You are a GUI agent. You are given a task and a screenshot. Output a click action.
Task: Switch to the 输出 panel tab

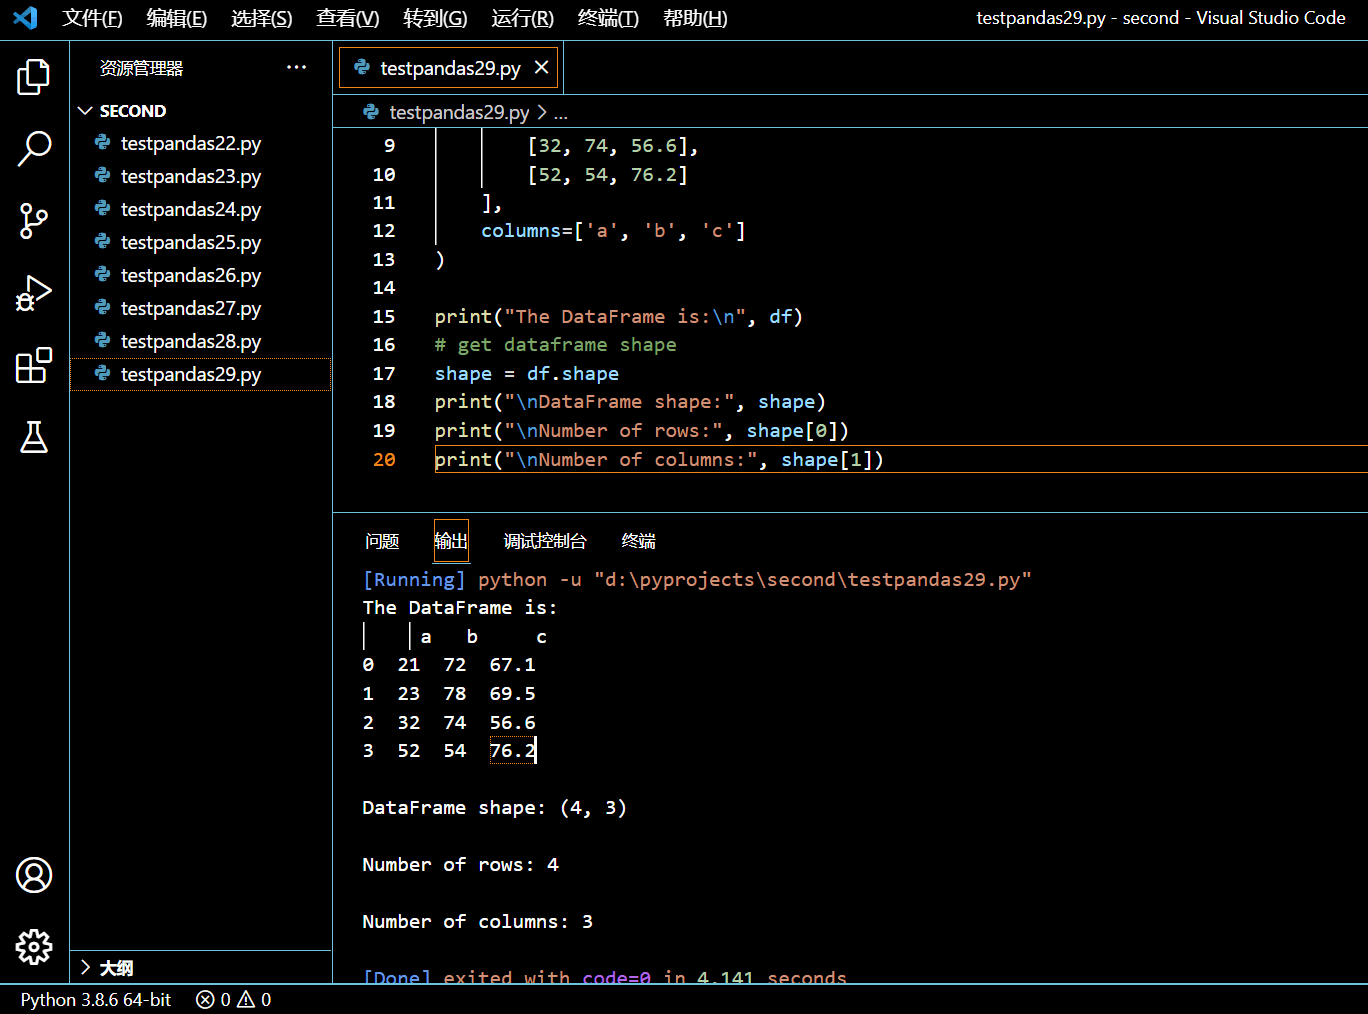tap(451, 541)
